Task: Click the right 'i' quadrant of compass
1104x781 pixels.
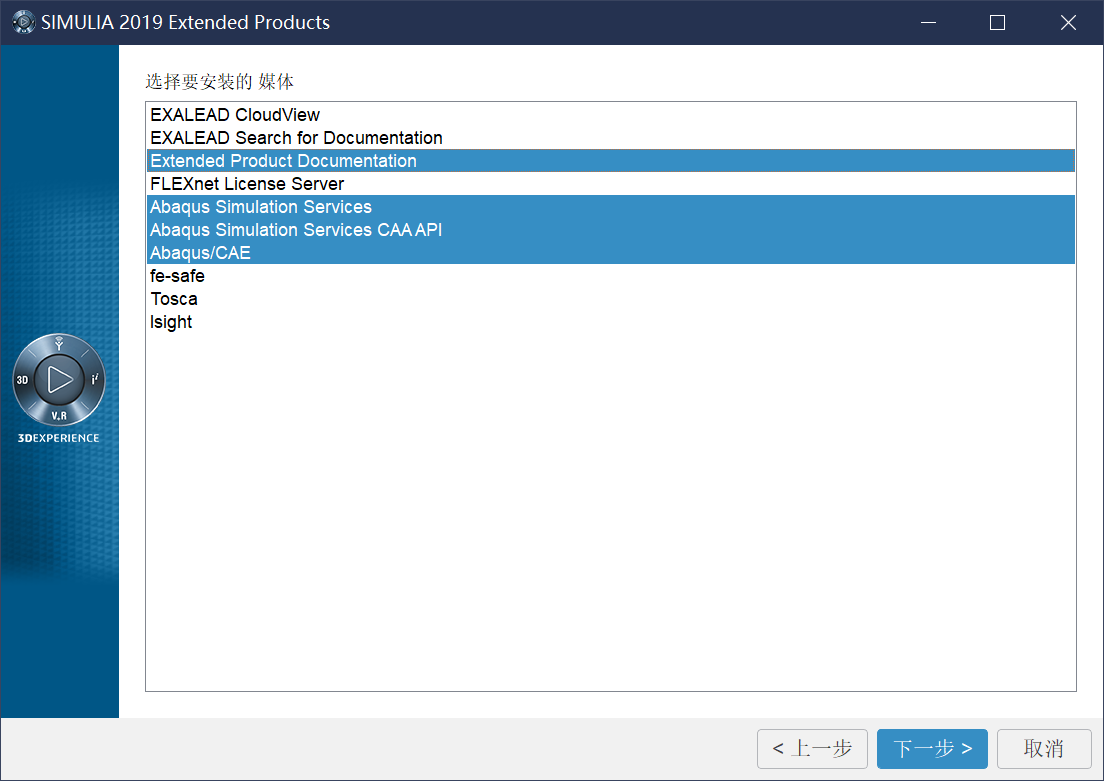Action: click(94, 380)
